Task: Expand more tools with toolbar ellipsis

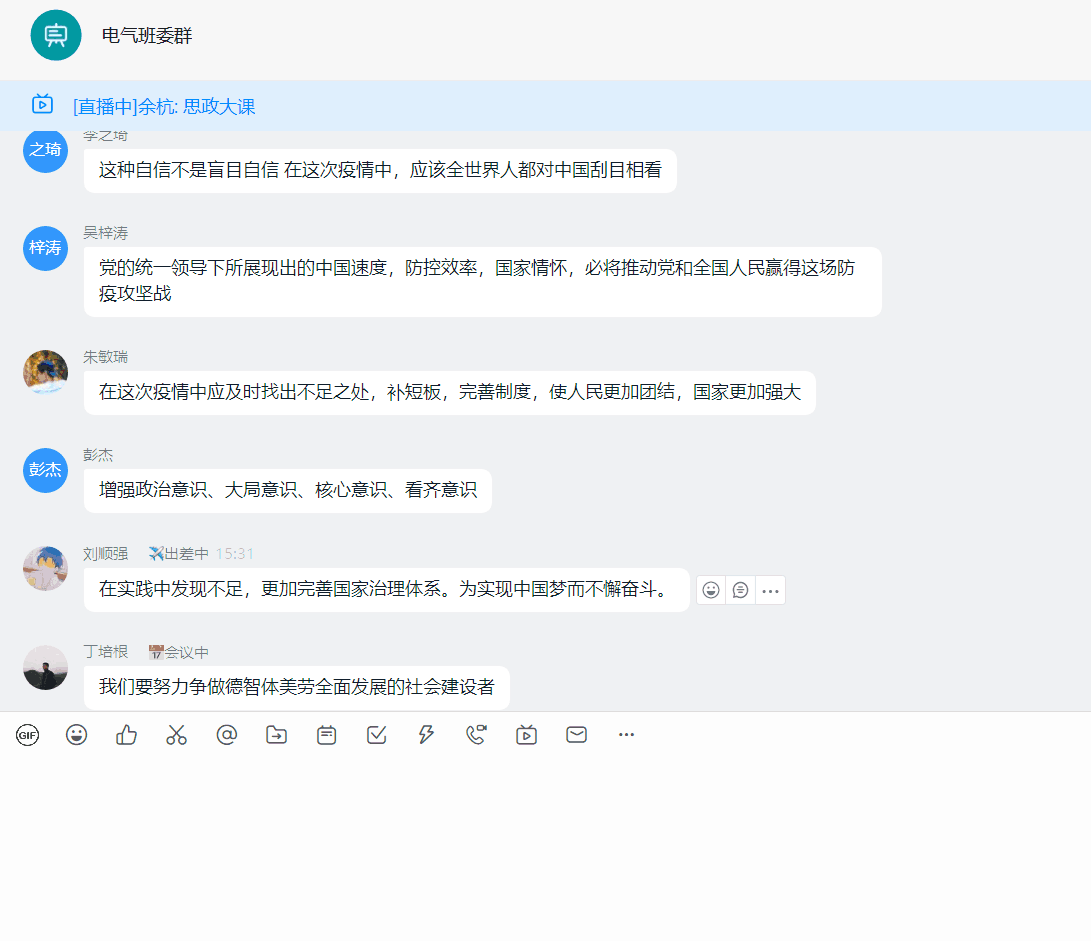Action: tap(627, 735)
